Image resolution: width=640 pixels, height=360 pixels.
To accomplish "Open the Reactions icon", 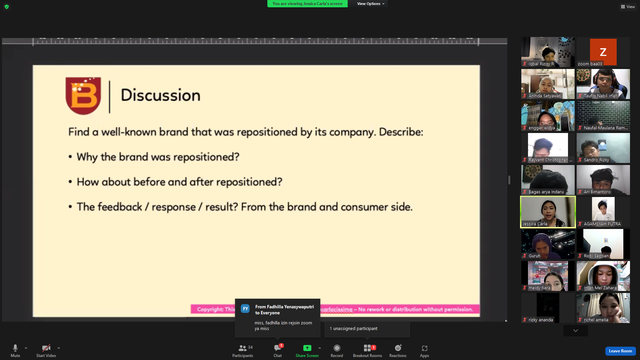I will coord(398,348).
